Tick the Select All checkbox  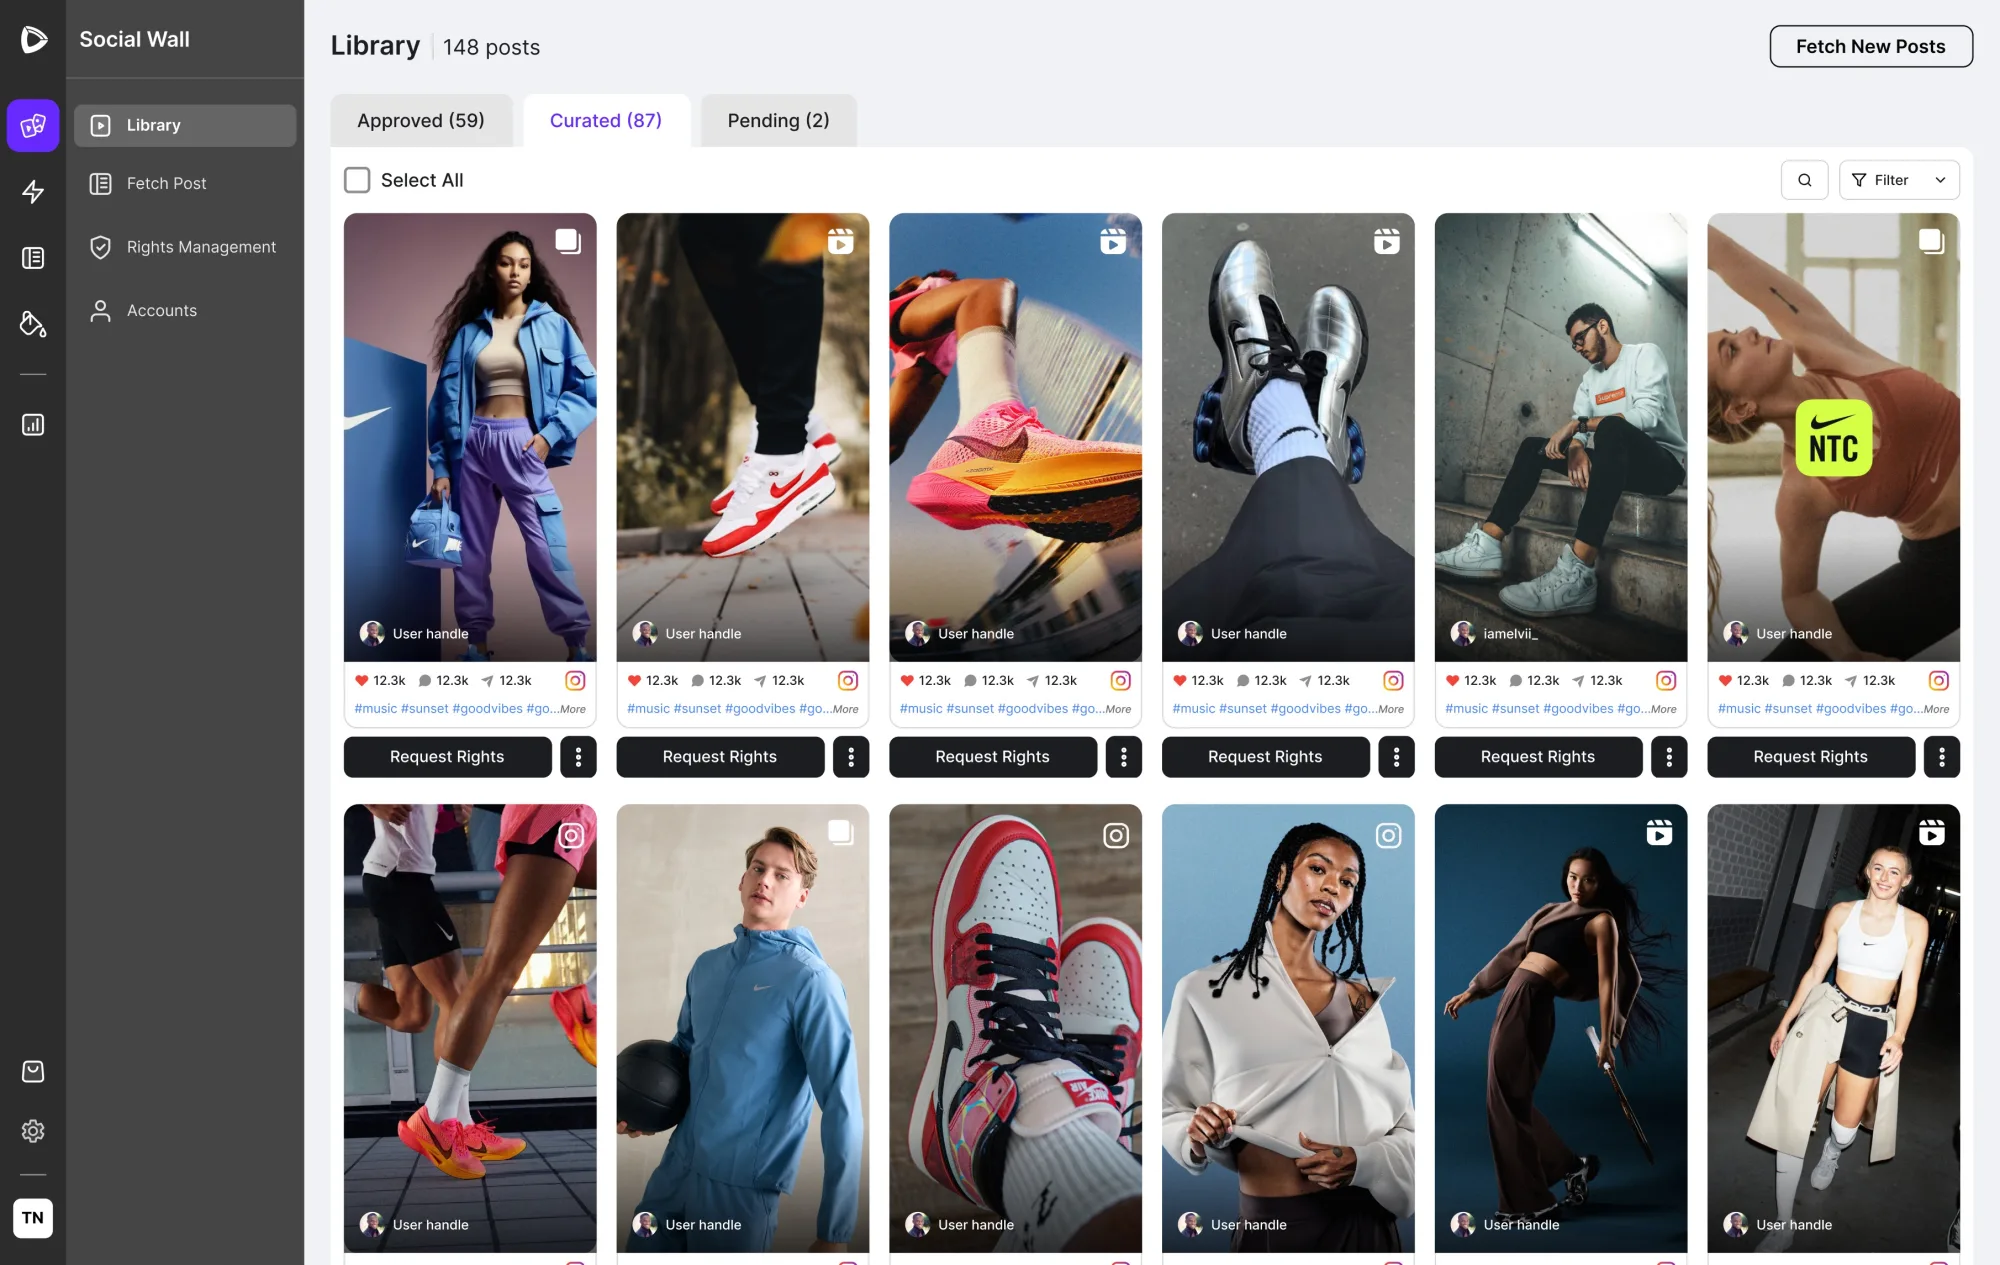[x=357, y=180]
